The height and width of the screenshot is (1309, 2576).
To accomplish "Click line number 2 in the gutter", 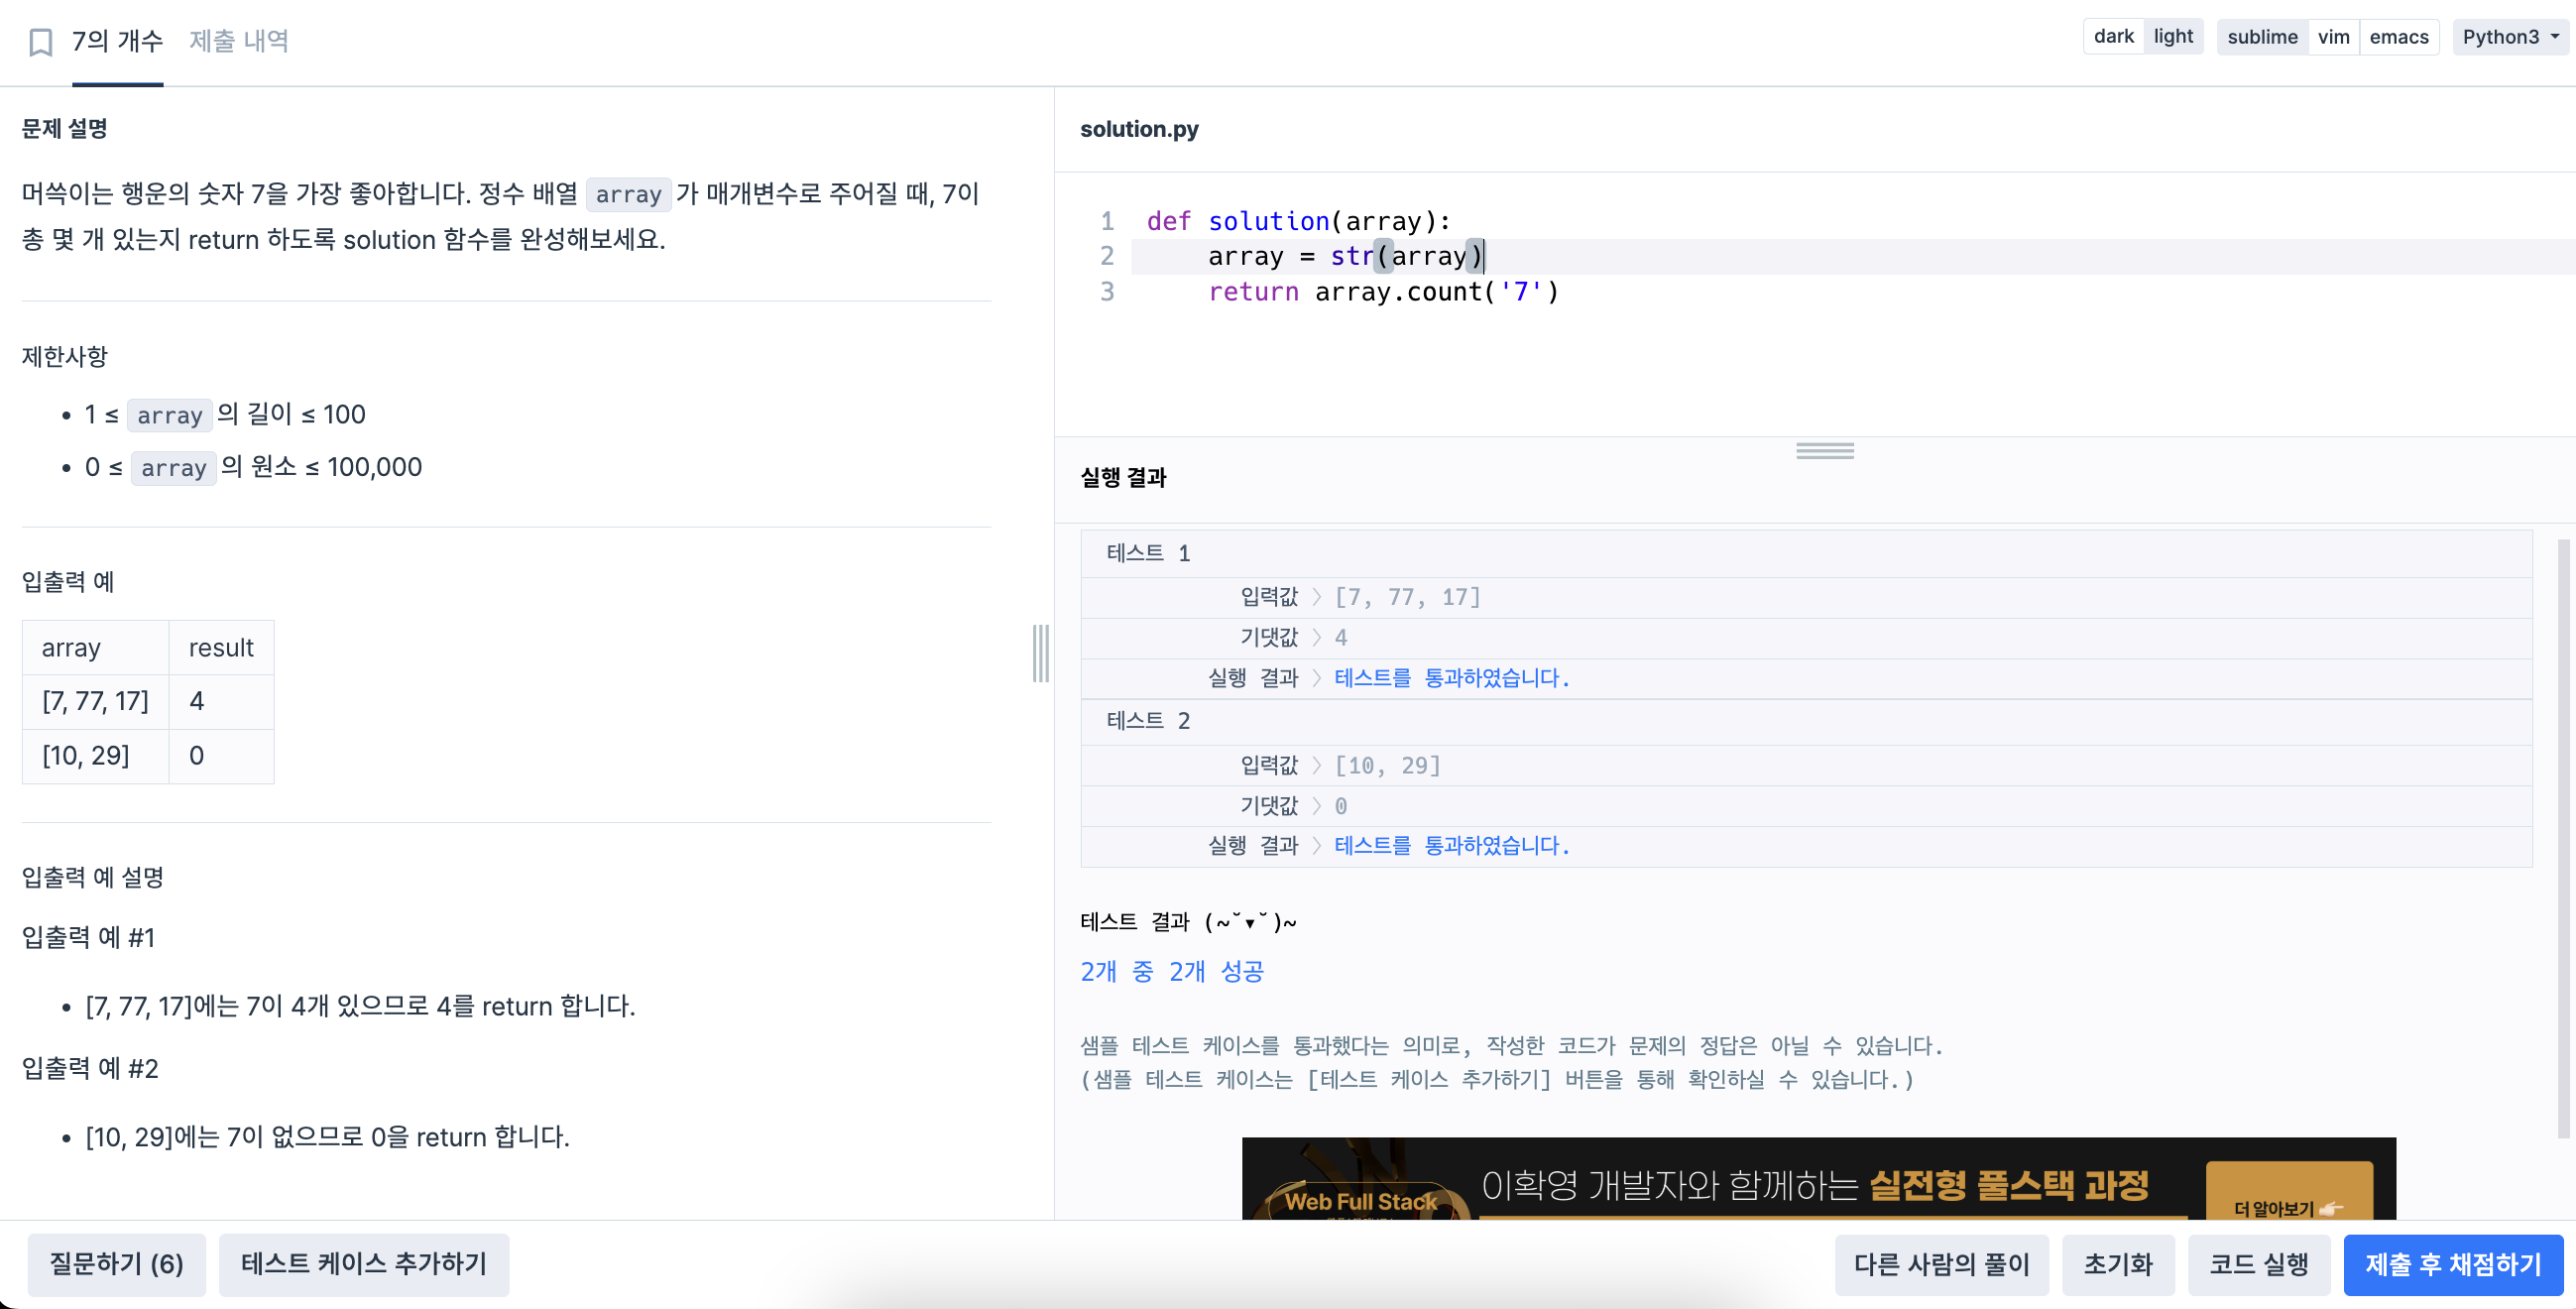I will pyautogui.click(x=1107, y=256).
